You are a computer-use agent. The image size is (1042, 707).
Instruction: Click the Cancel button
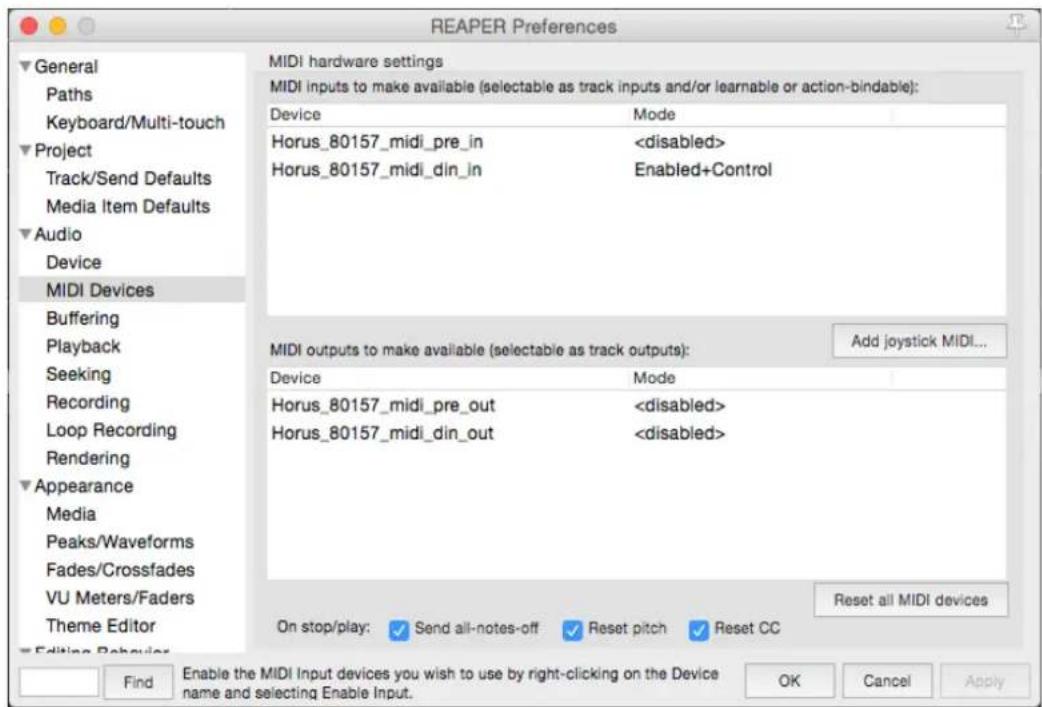click(x=886, y=681)
